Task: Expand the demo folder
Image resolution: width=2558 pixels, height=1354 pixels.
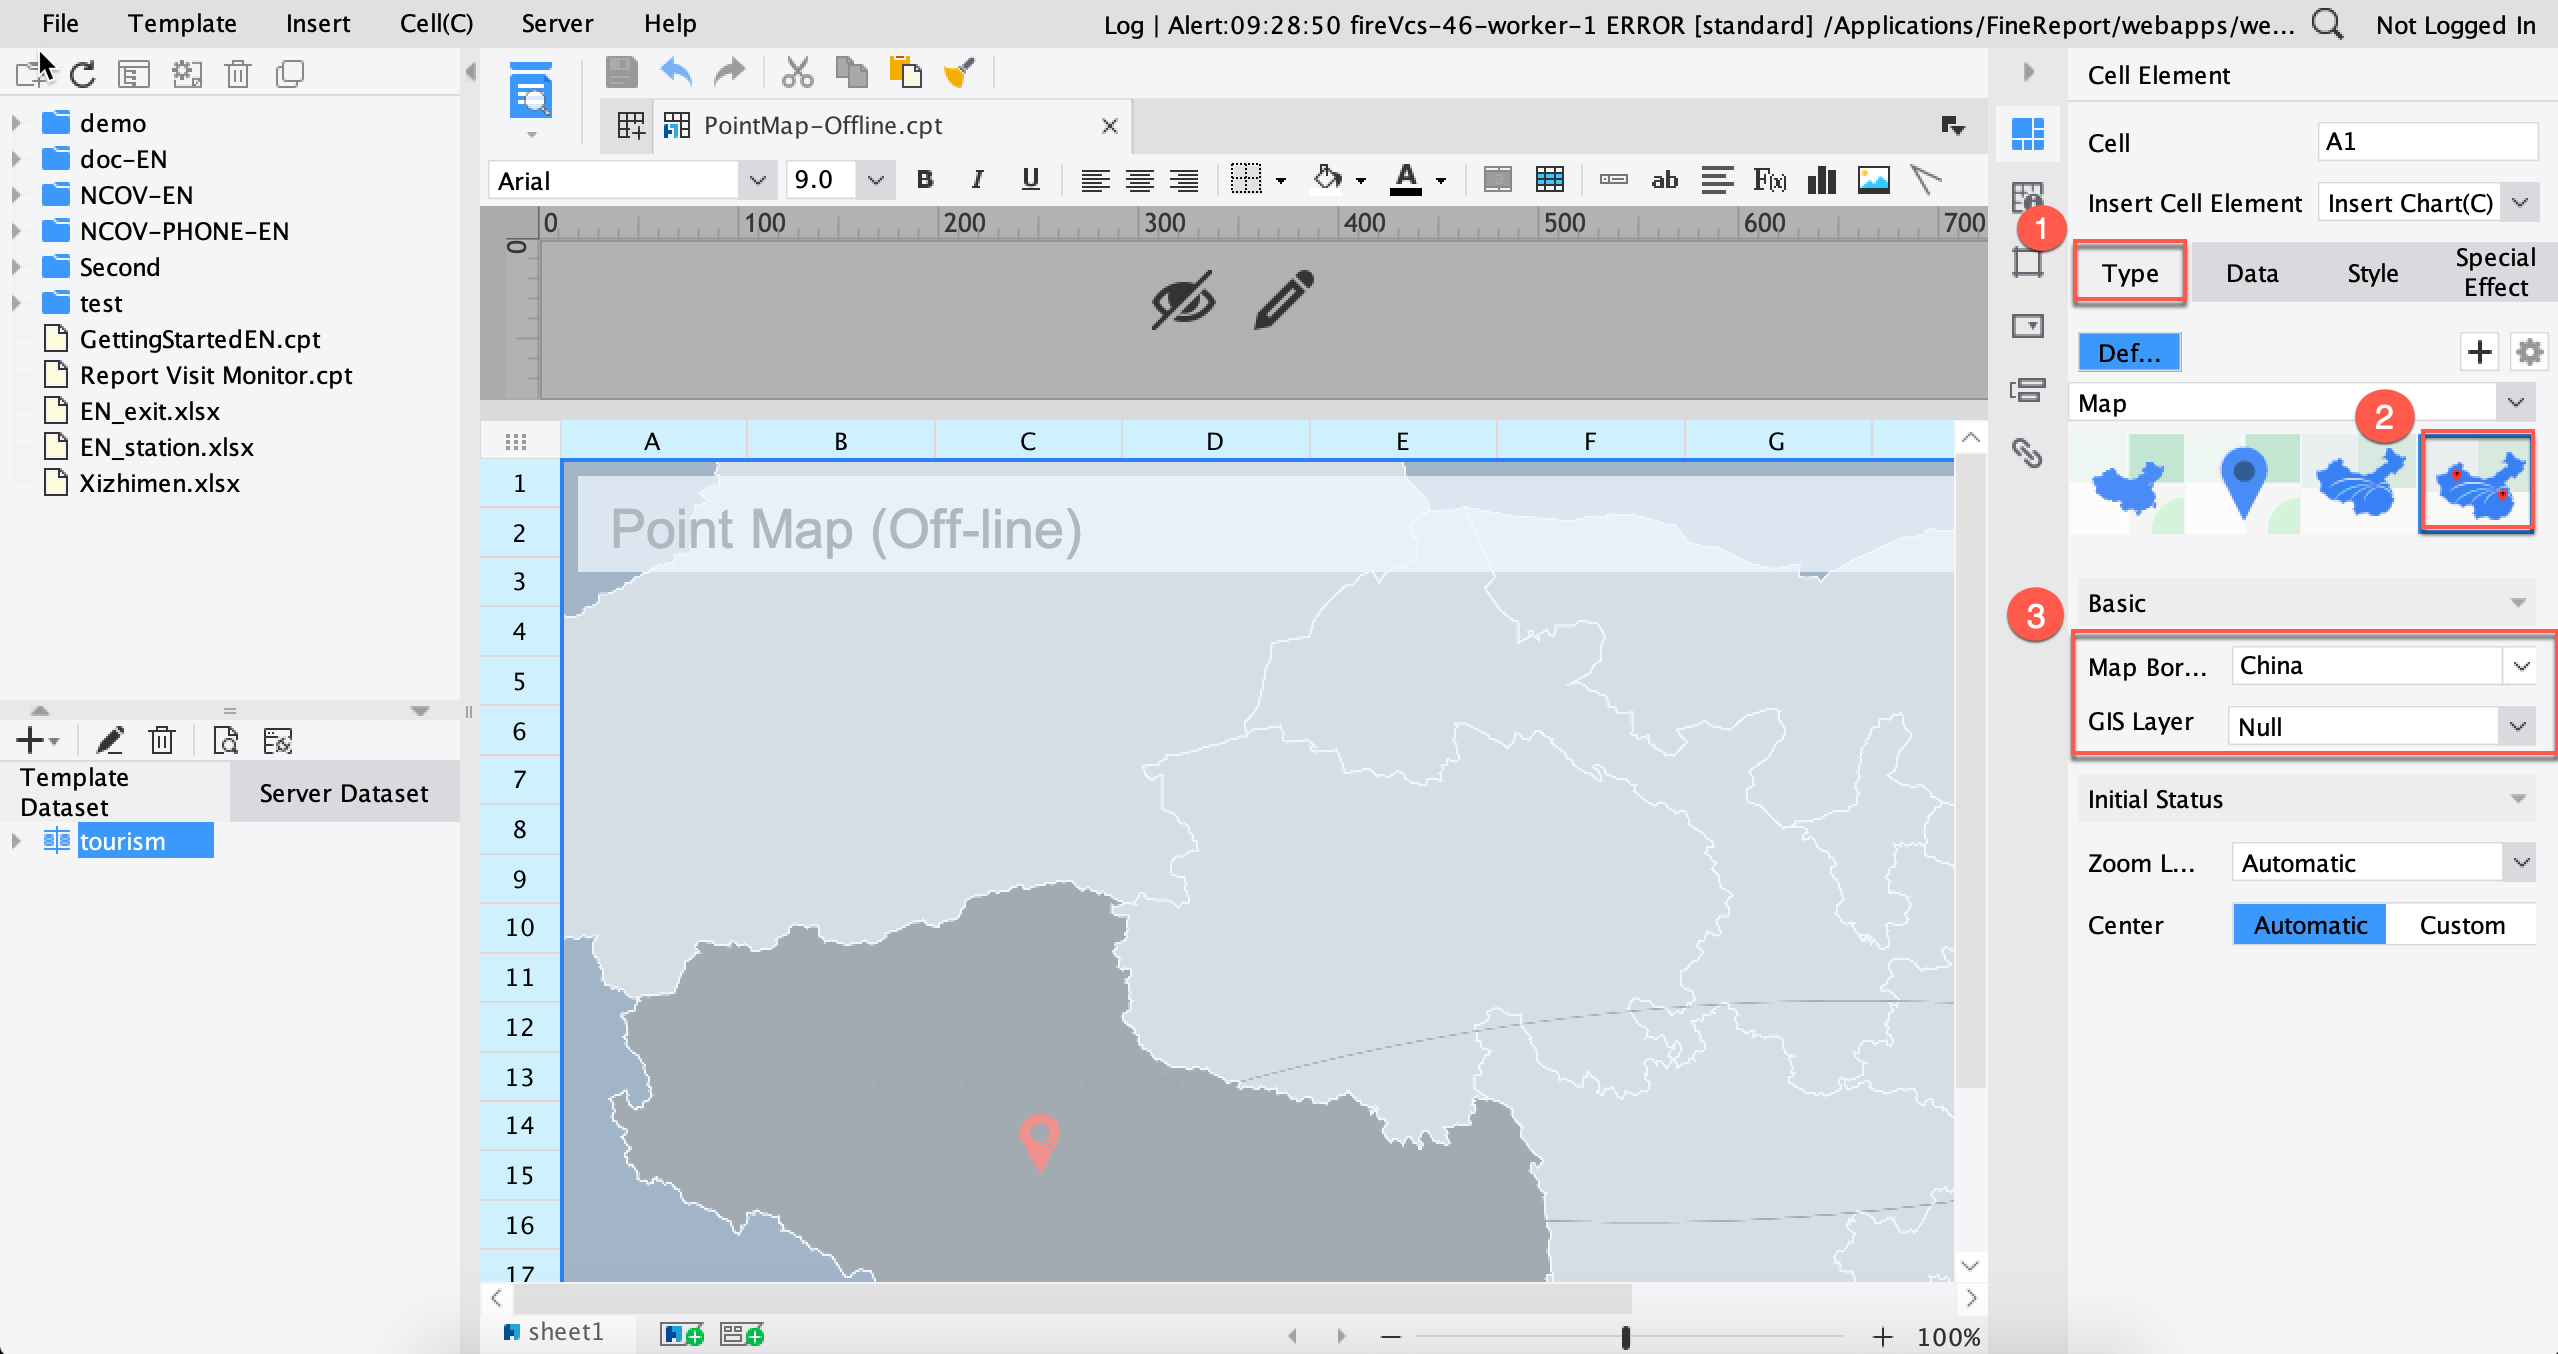Action: click(16, 123)
